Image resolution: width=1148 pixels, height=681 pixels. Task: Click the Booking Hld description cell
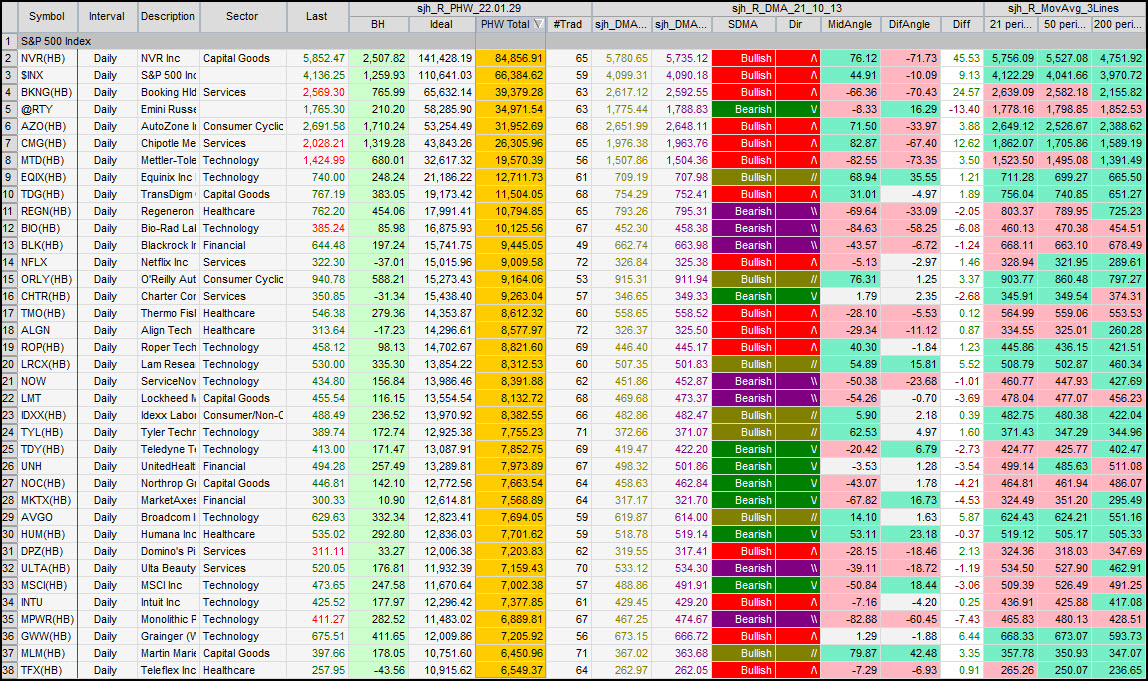click(168, 92)
